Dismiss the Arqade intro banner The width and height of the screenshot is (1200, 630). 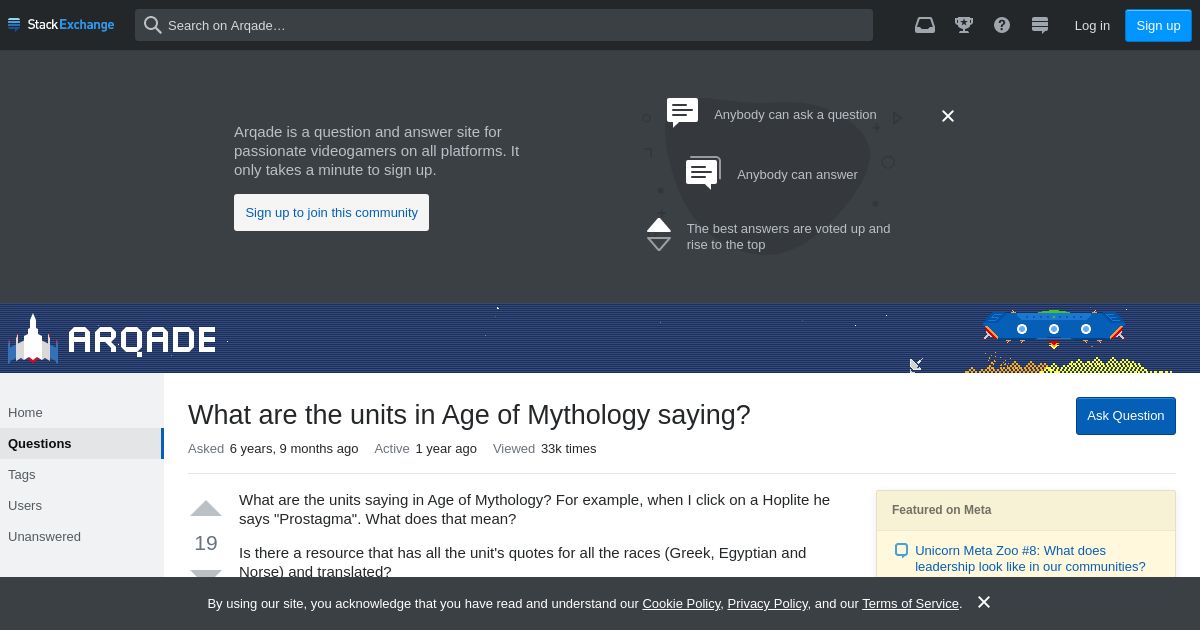(x=948, y=116)
